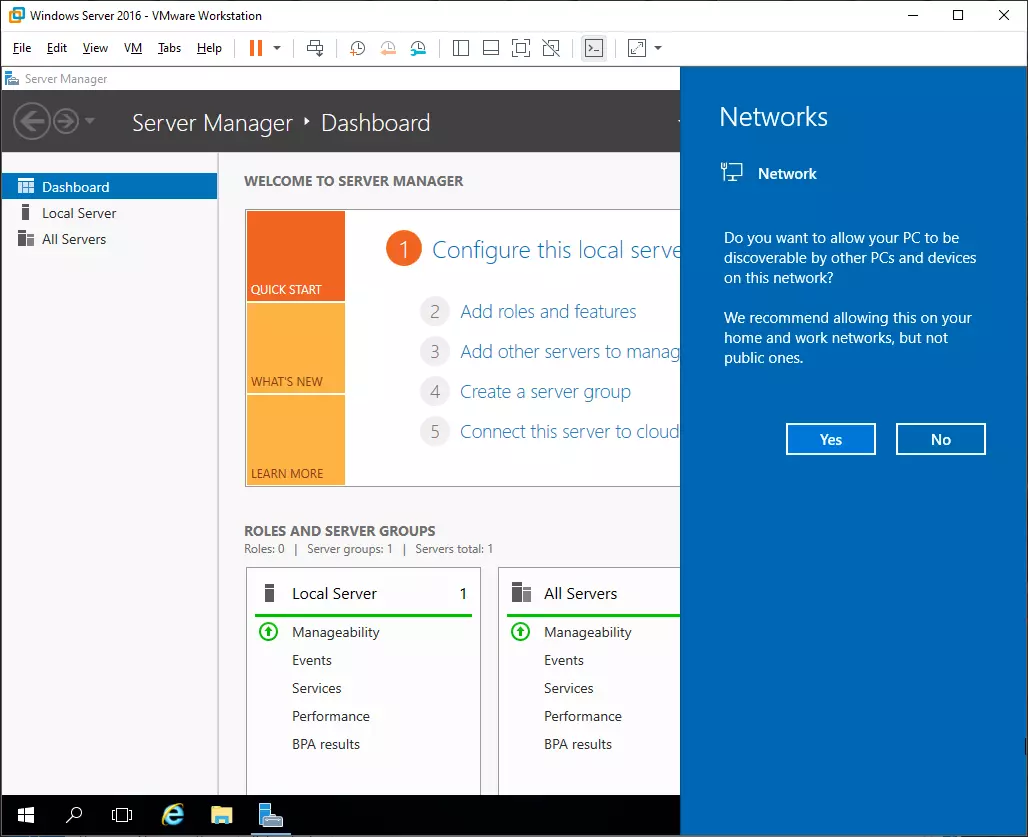Click Server Manager icon in the taskbar

point(270,815)
